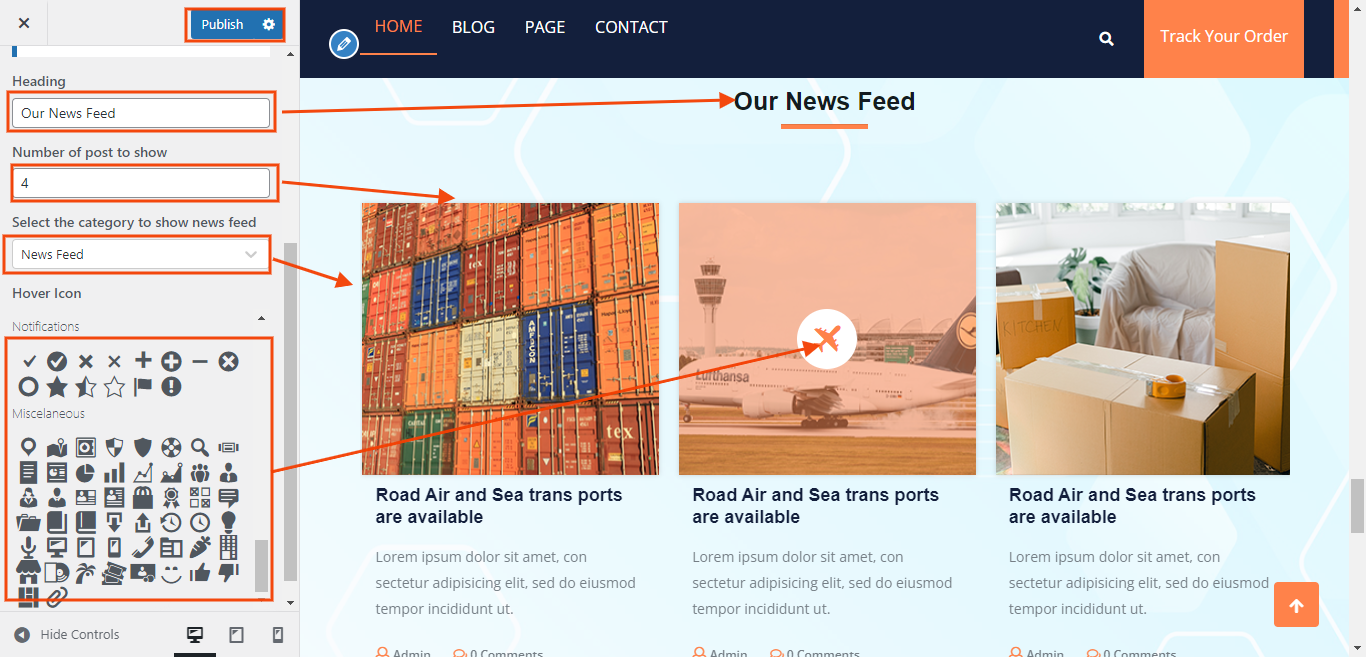
Task: Open Publish settings gear options
Action: pos(268,24)
